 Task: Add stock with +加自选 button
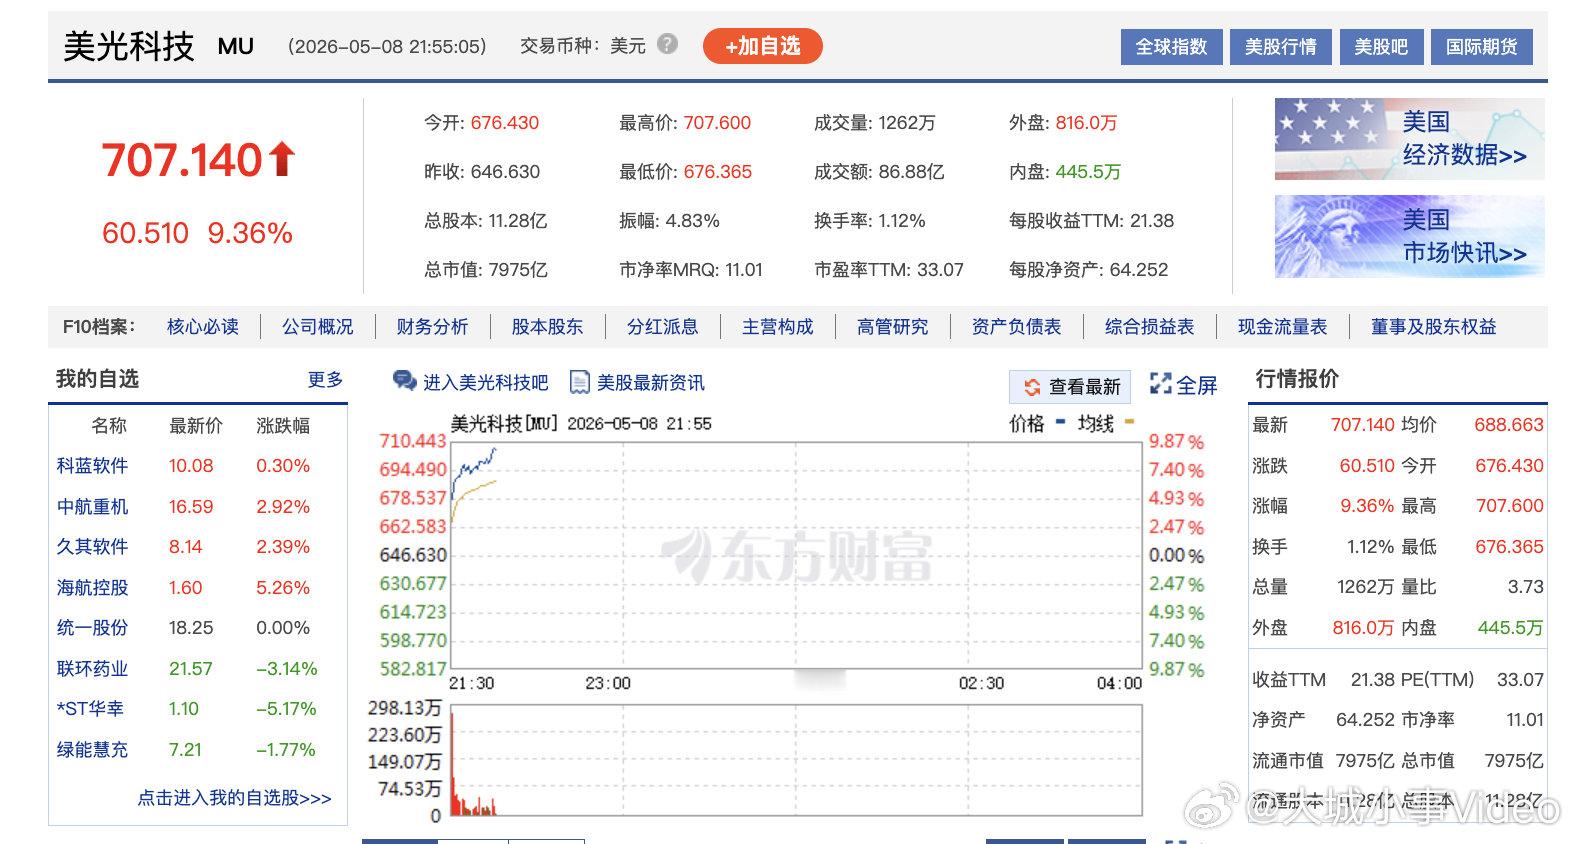point(763,46)
